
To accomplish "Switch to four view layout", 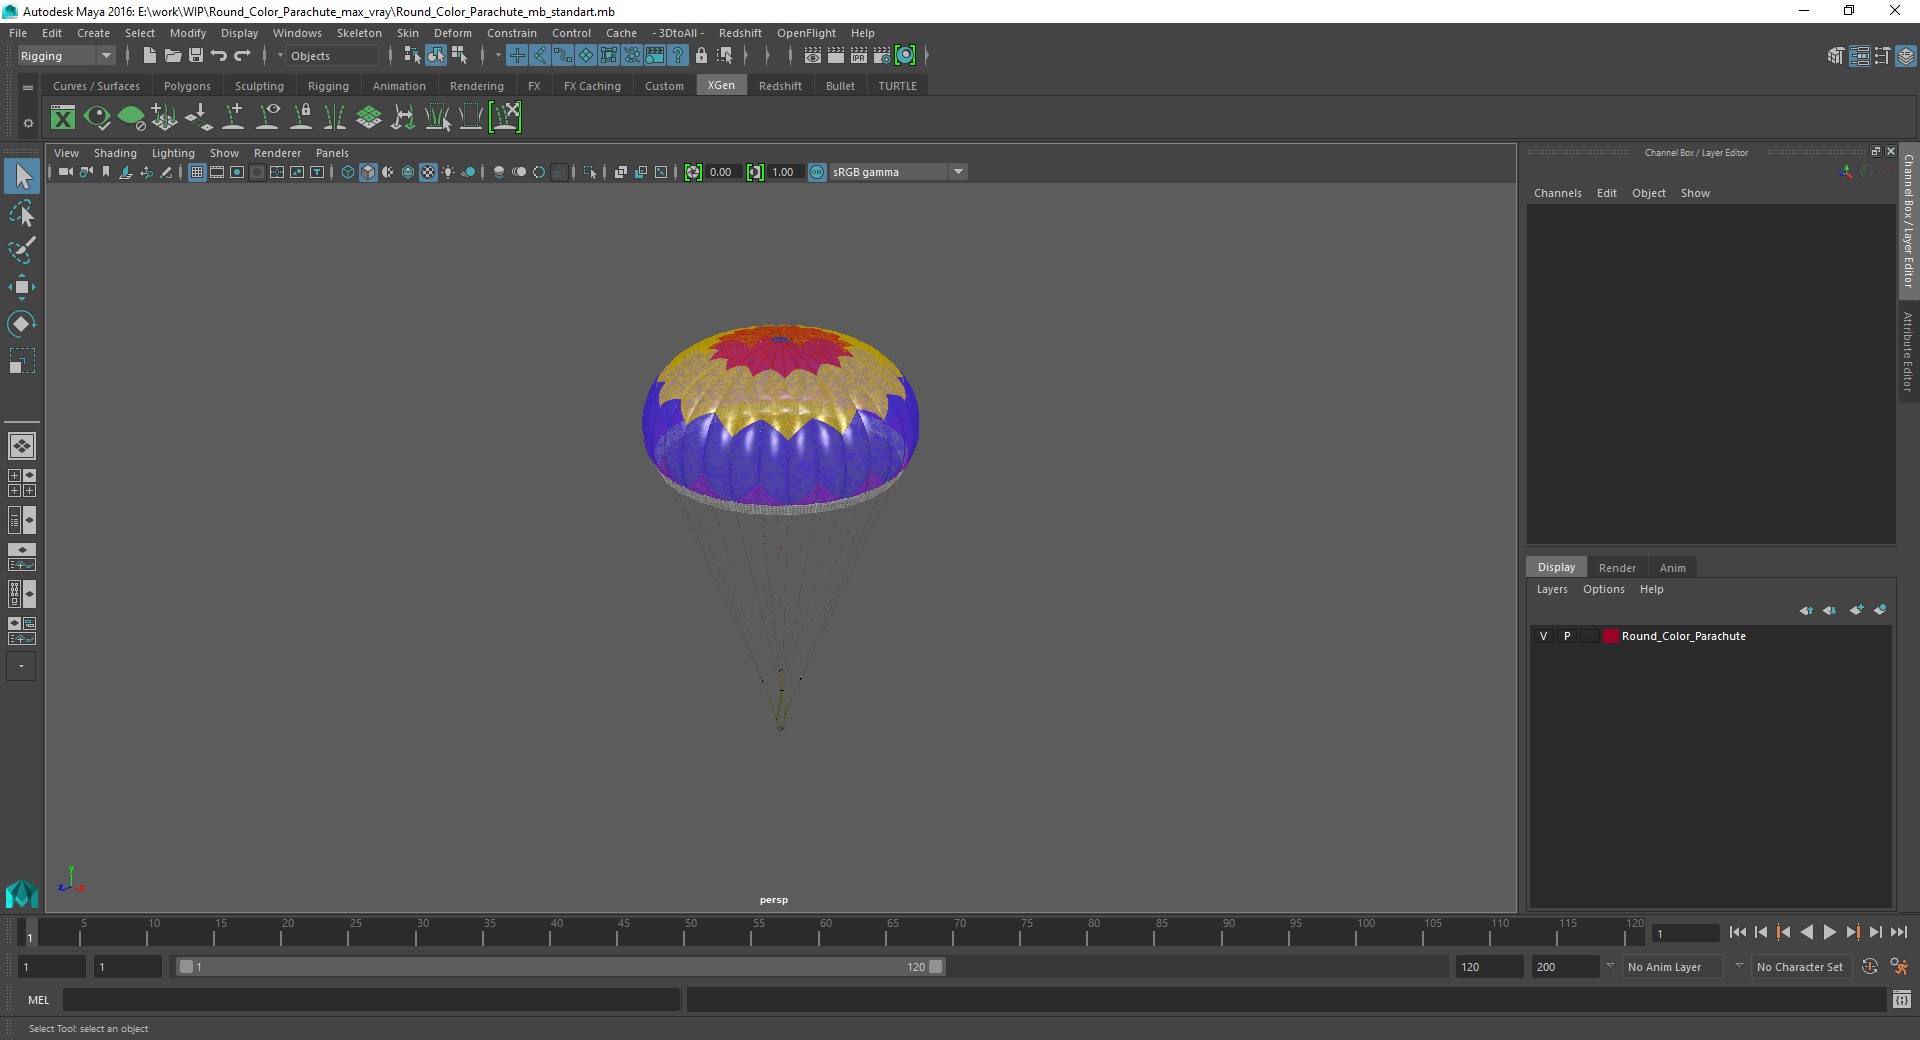I will [x=22, y=483].
